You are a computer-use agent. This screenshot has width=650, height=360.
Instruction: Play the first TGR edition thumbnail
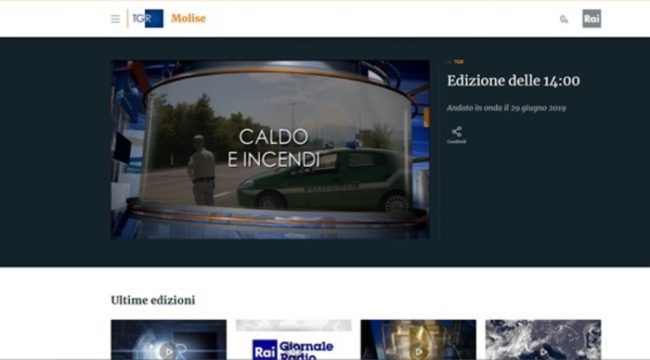[x=168, y=352]
